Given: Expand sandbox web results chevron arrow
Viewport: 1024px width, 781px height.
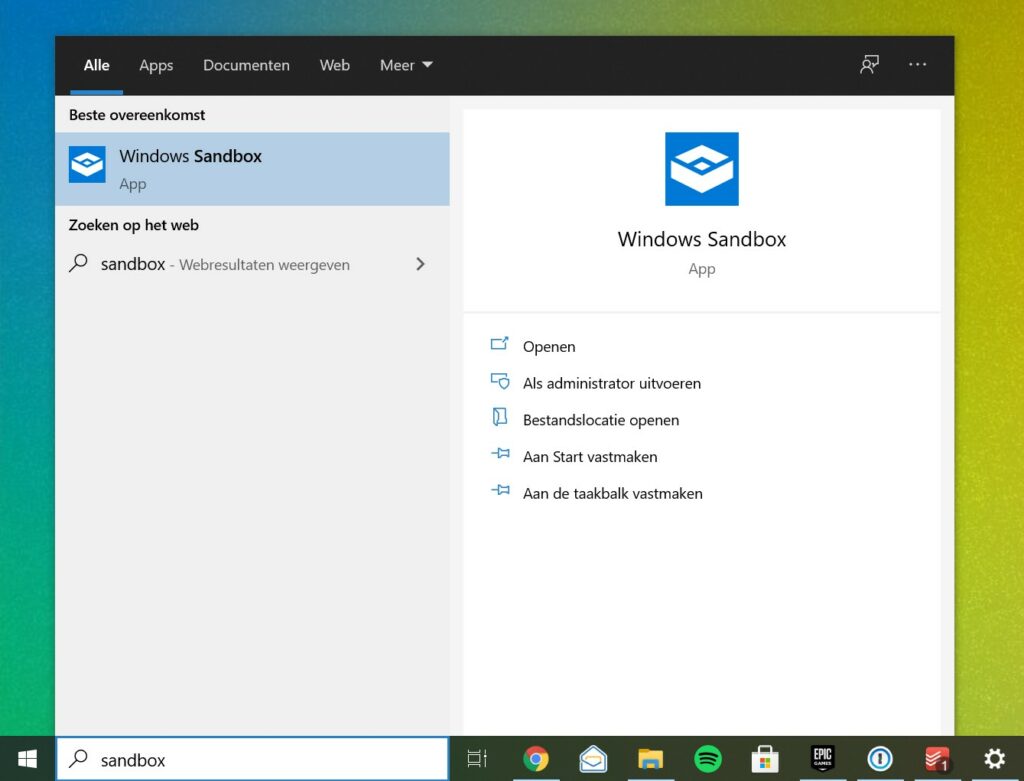Looking at the screenshot, I should pos(421,264).
